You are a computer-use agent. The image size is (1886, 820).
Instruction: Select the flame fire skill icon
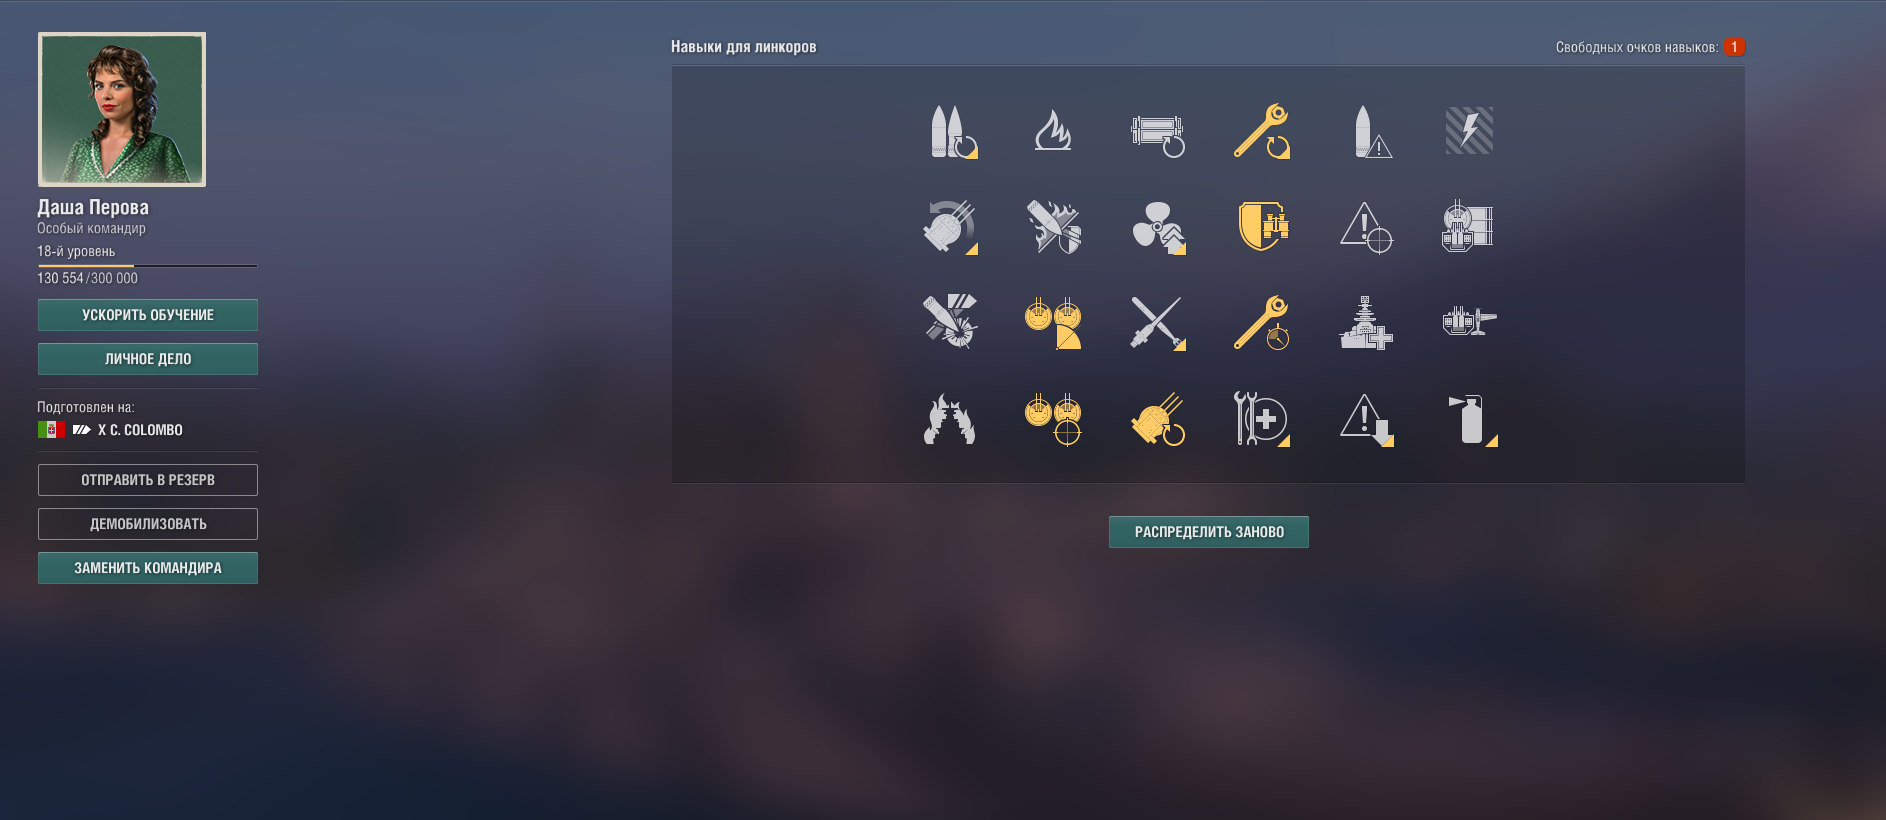click(x=1053, y=131)
